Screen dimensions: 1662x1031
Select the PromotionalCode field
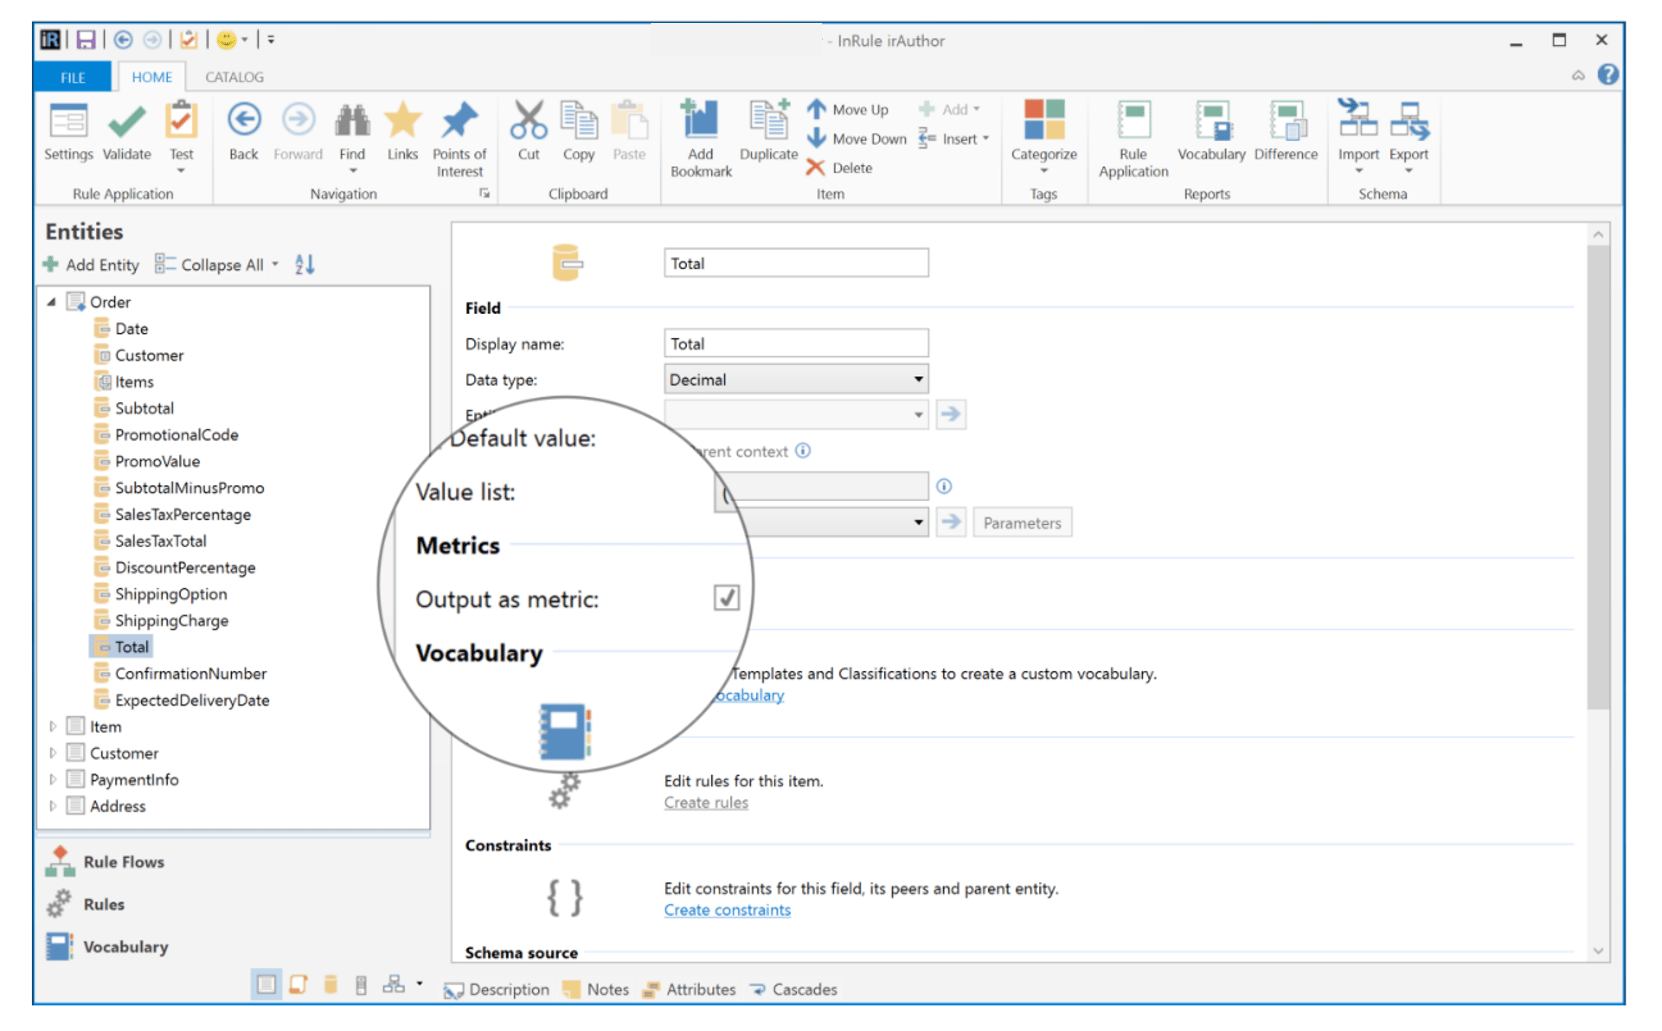coord(176,434)
